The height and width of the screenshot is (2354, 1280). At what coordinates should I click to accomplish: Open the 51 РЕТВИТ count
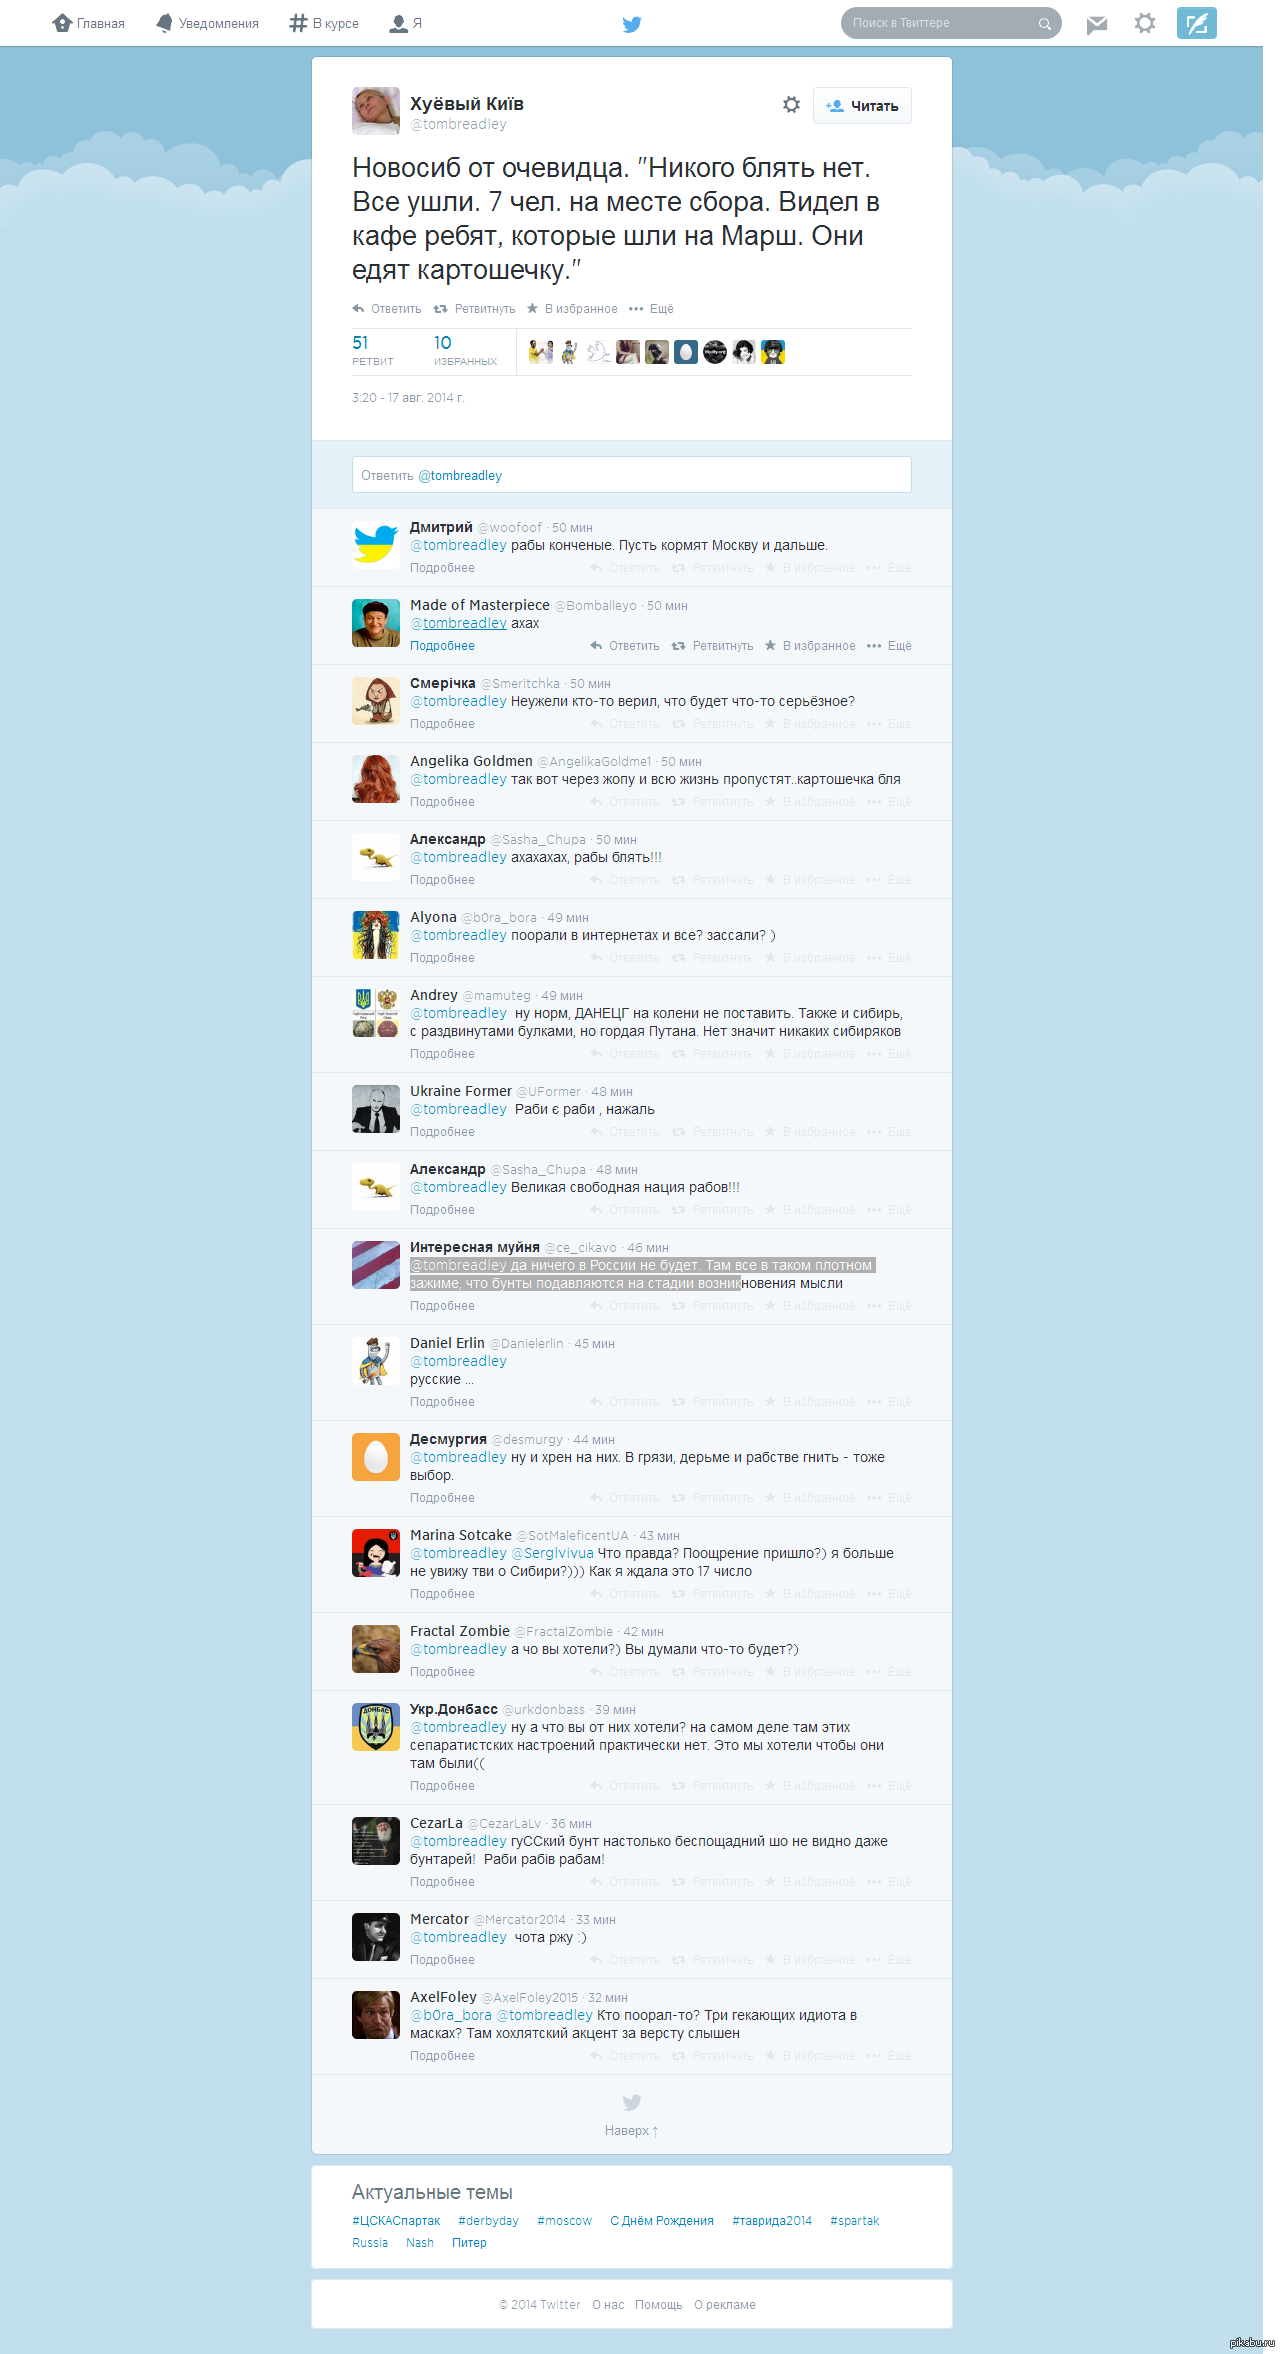373,350
